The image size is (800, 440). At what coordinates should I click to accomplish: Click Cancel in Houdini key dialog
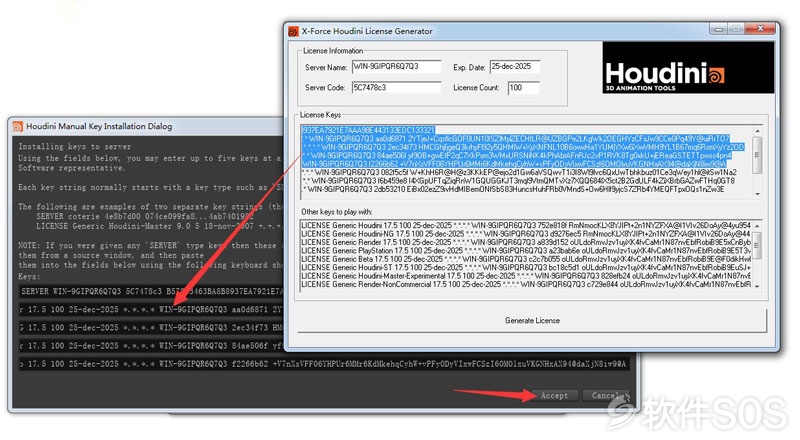(x=606, y=396)
